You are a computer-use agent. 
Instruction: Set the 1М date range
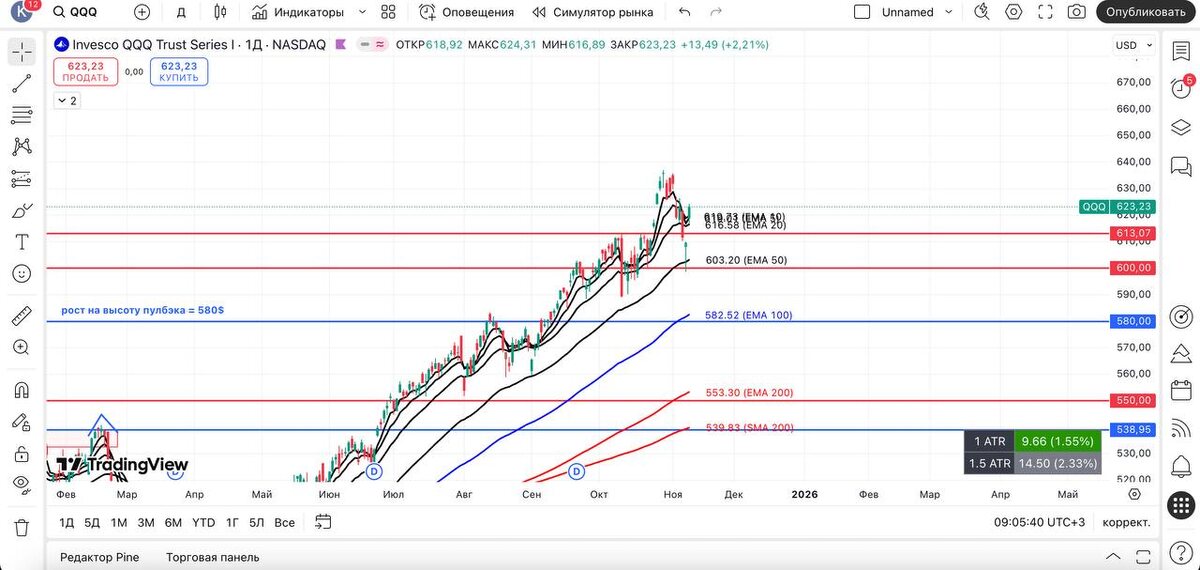119,522
